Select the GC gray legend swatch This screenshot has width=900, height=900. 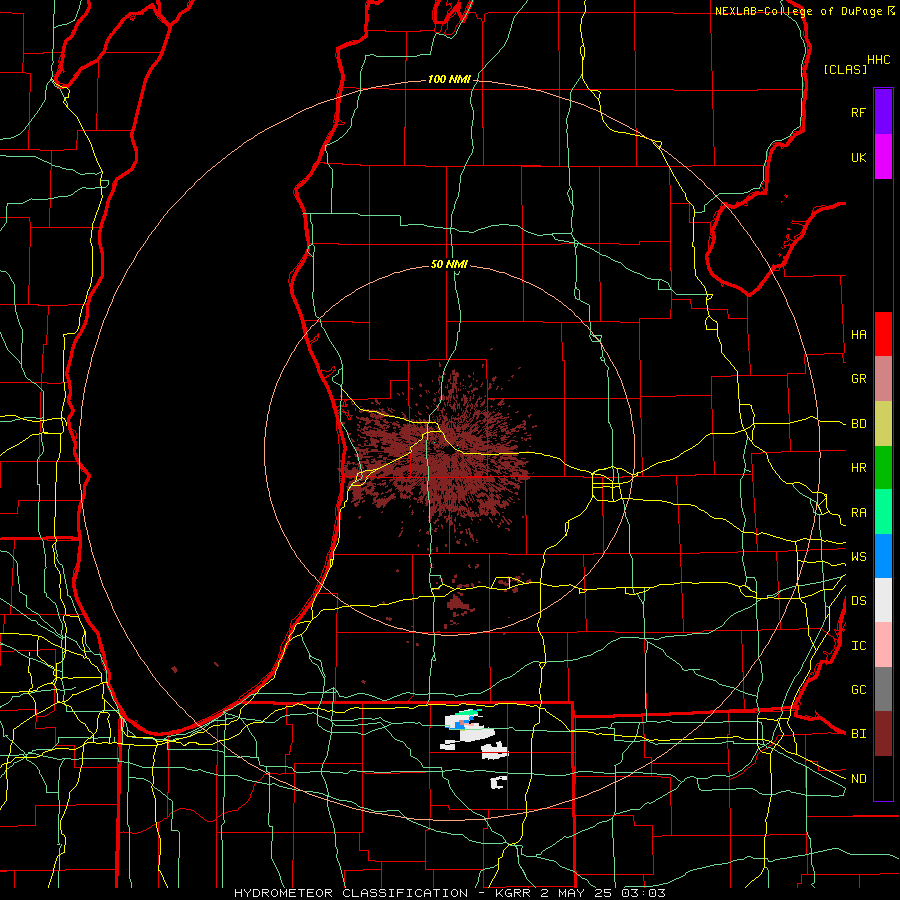click(883, 689)
